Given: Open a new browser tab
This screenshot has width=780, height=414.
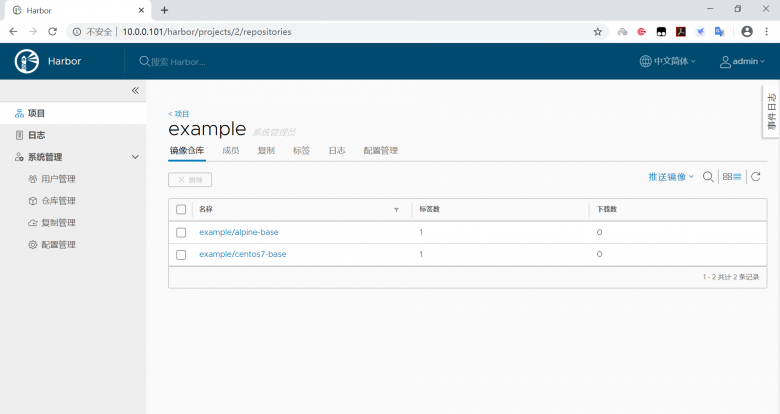Looking at the screenshot, I should click(165, 10).
